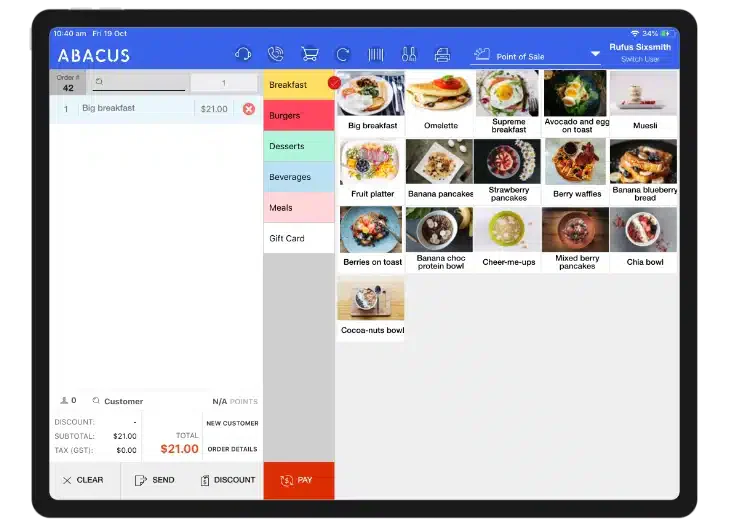The width and height of the screenshot is (730, 527).
Task: Click the refresh arrow icon
Action: (343, 55)
